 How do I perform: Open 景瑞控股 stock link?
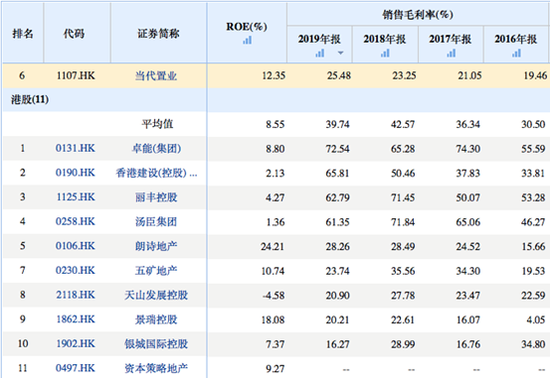coord(156,319)
